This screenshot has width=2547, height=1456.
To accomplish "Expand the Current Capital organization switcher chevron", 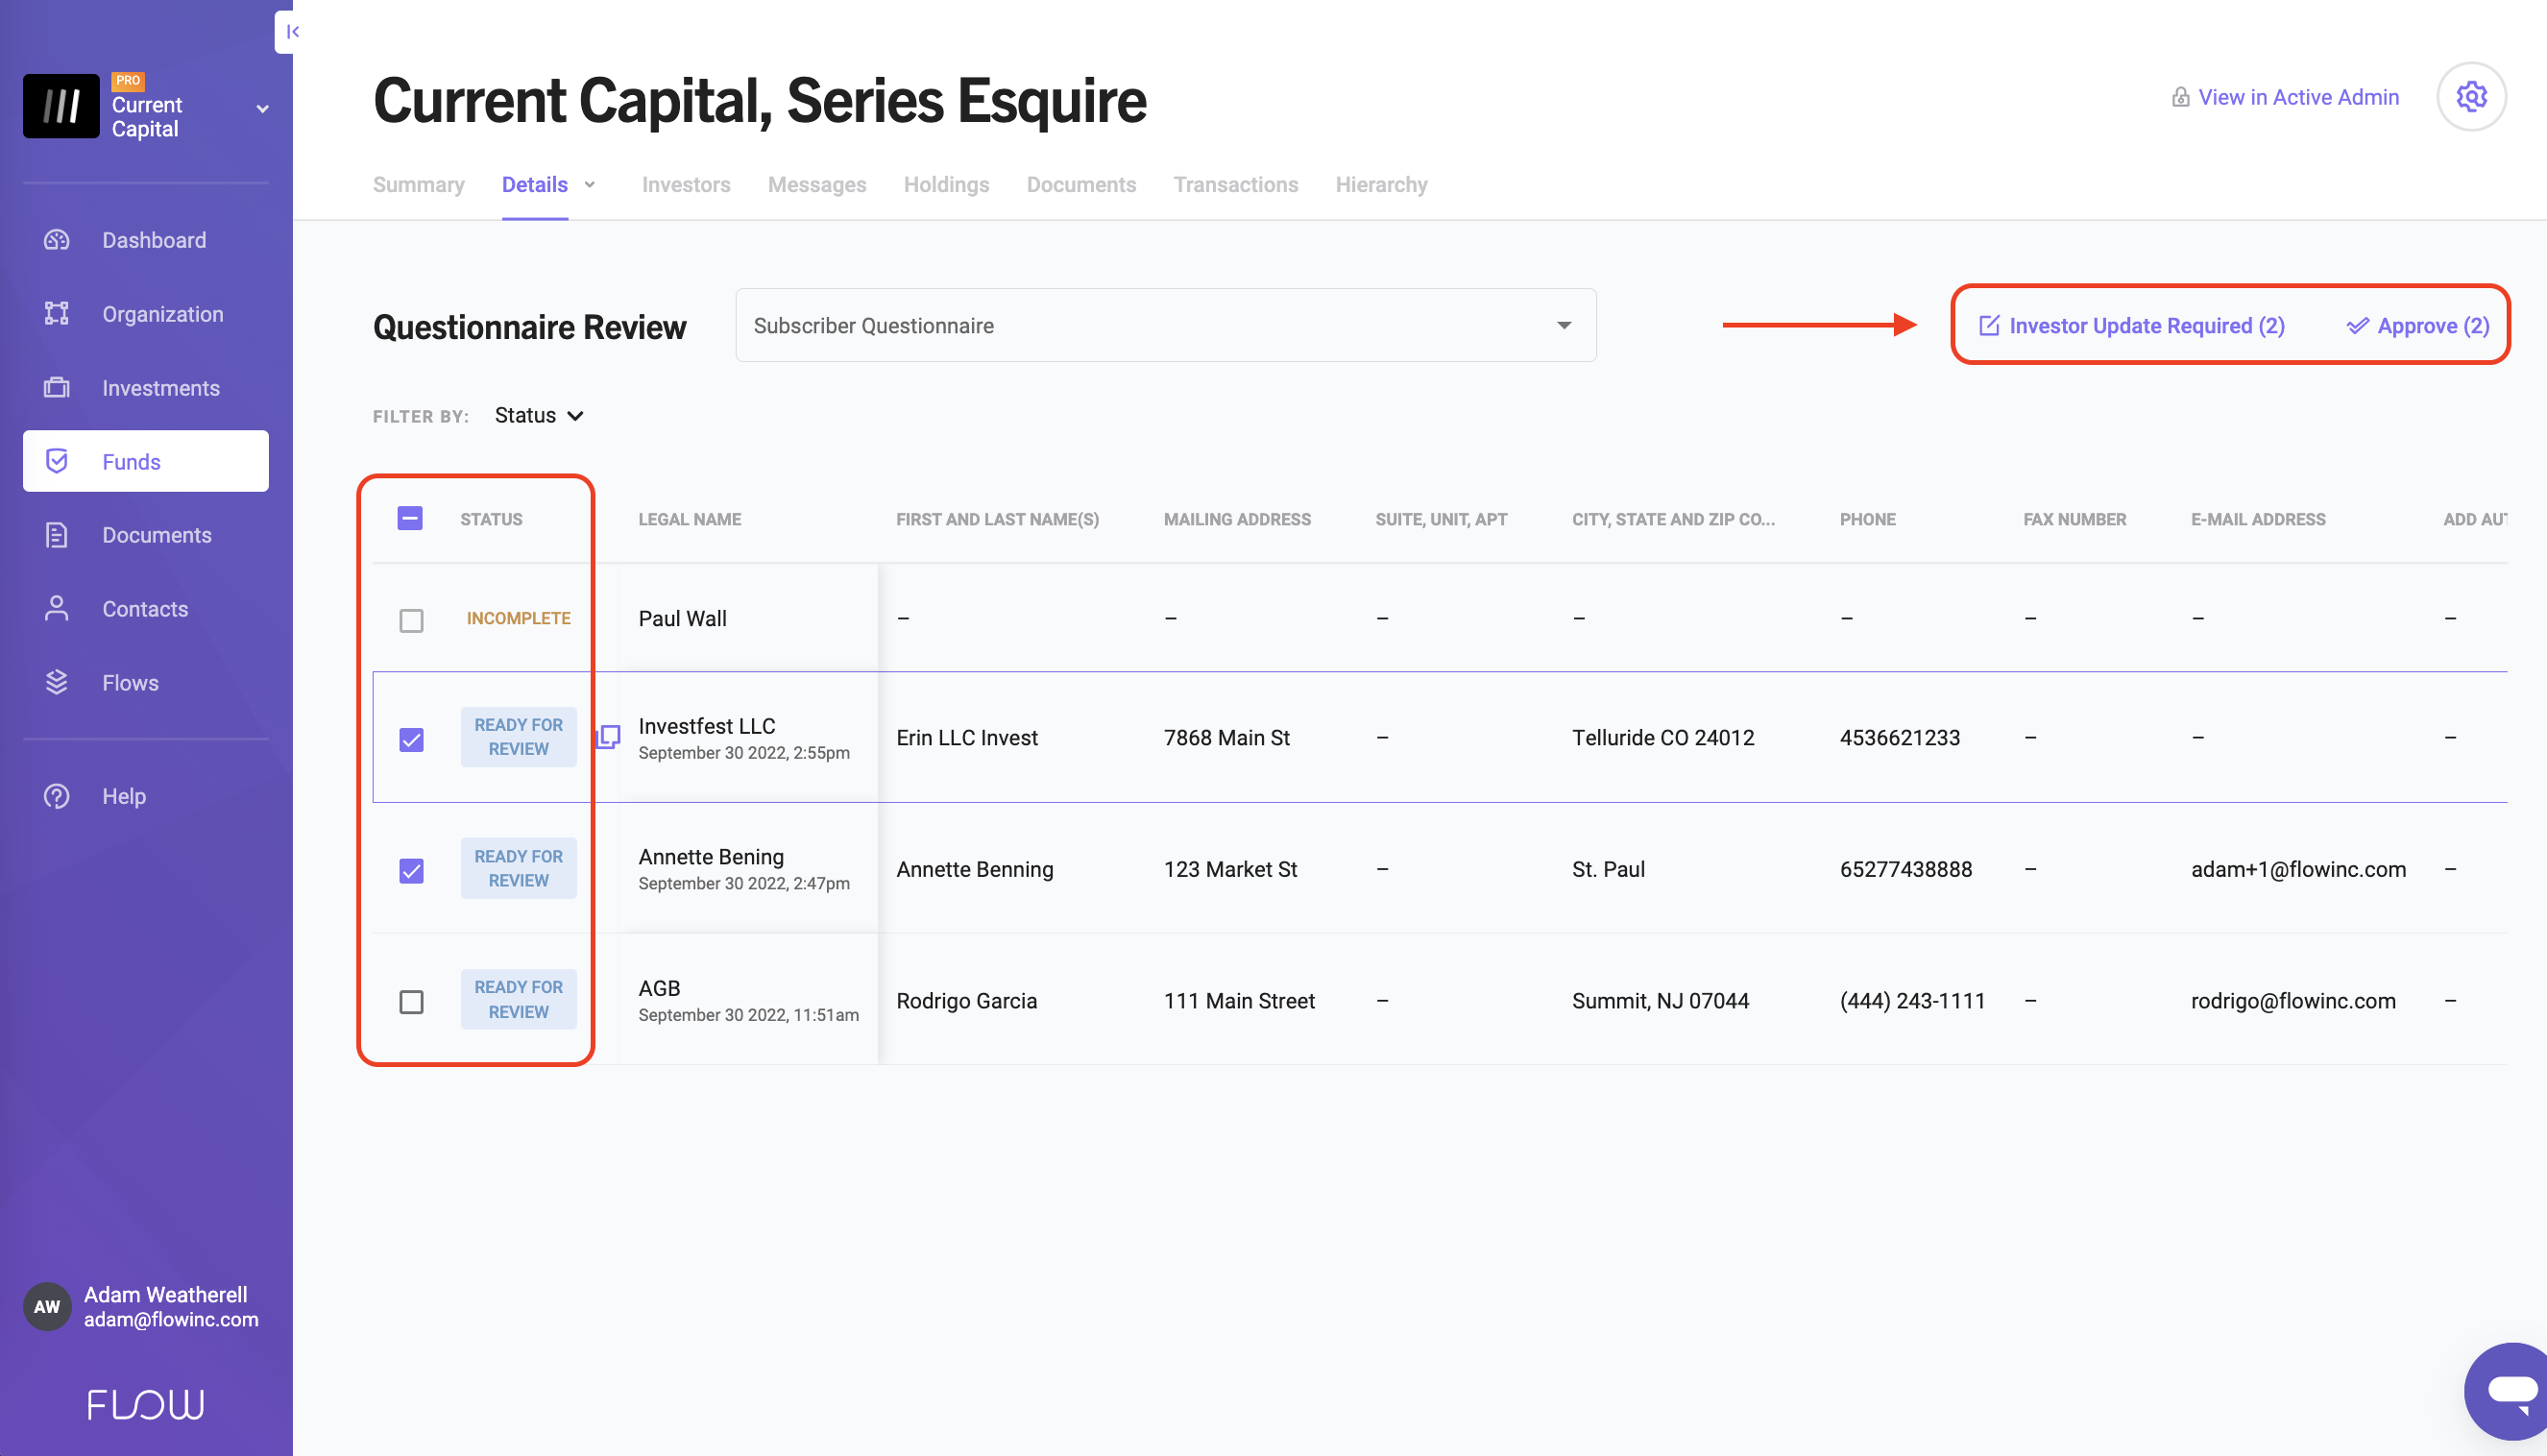I will pos(262,108).
